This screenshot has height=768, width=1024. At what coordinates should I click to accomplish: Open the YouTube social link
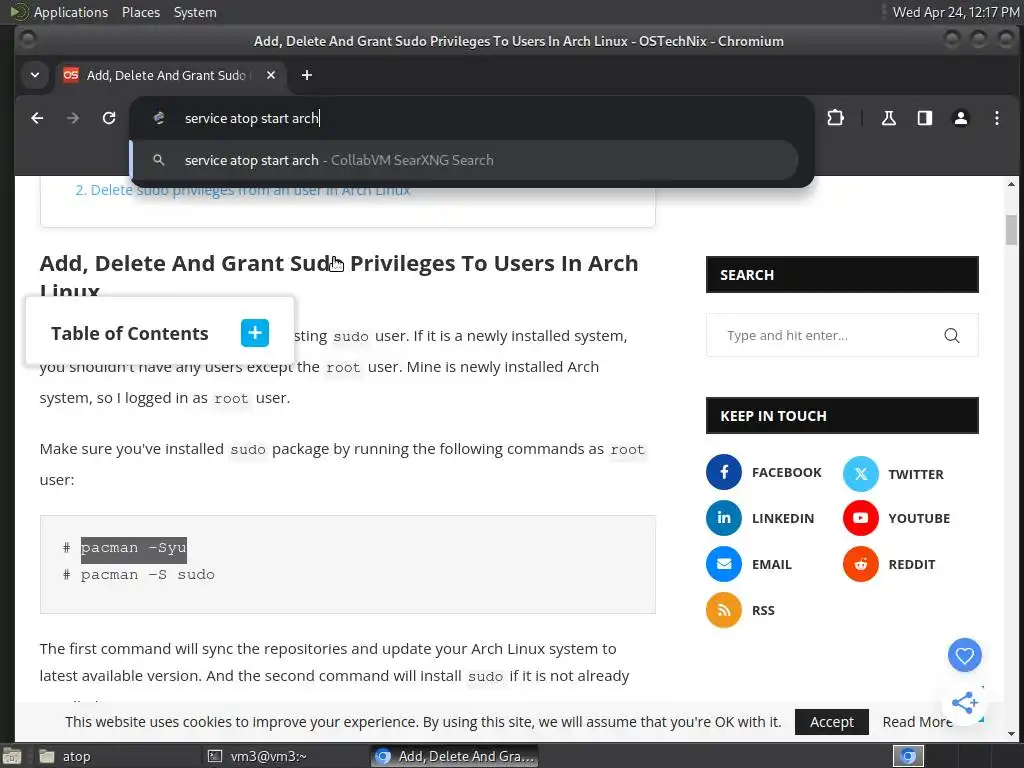click(x=860, y=518)
